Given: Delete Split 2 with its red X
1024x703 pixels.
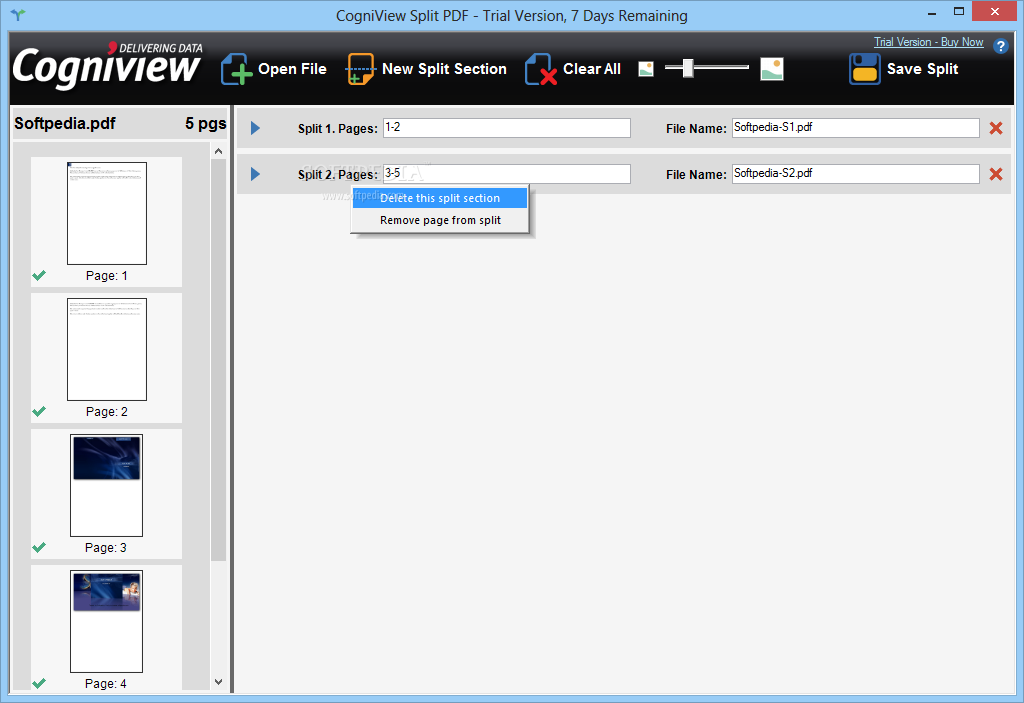Looking at the screenshot, I should (x=996, y=174).
